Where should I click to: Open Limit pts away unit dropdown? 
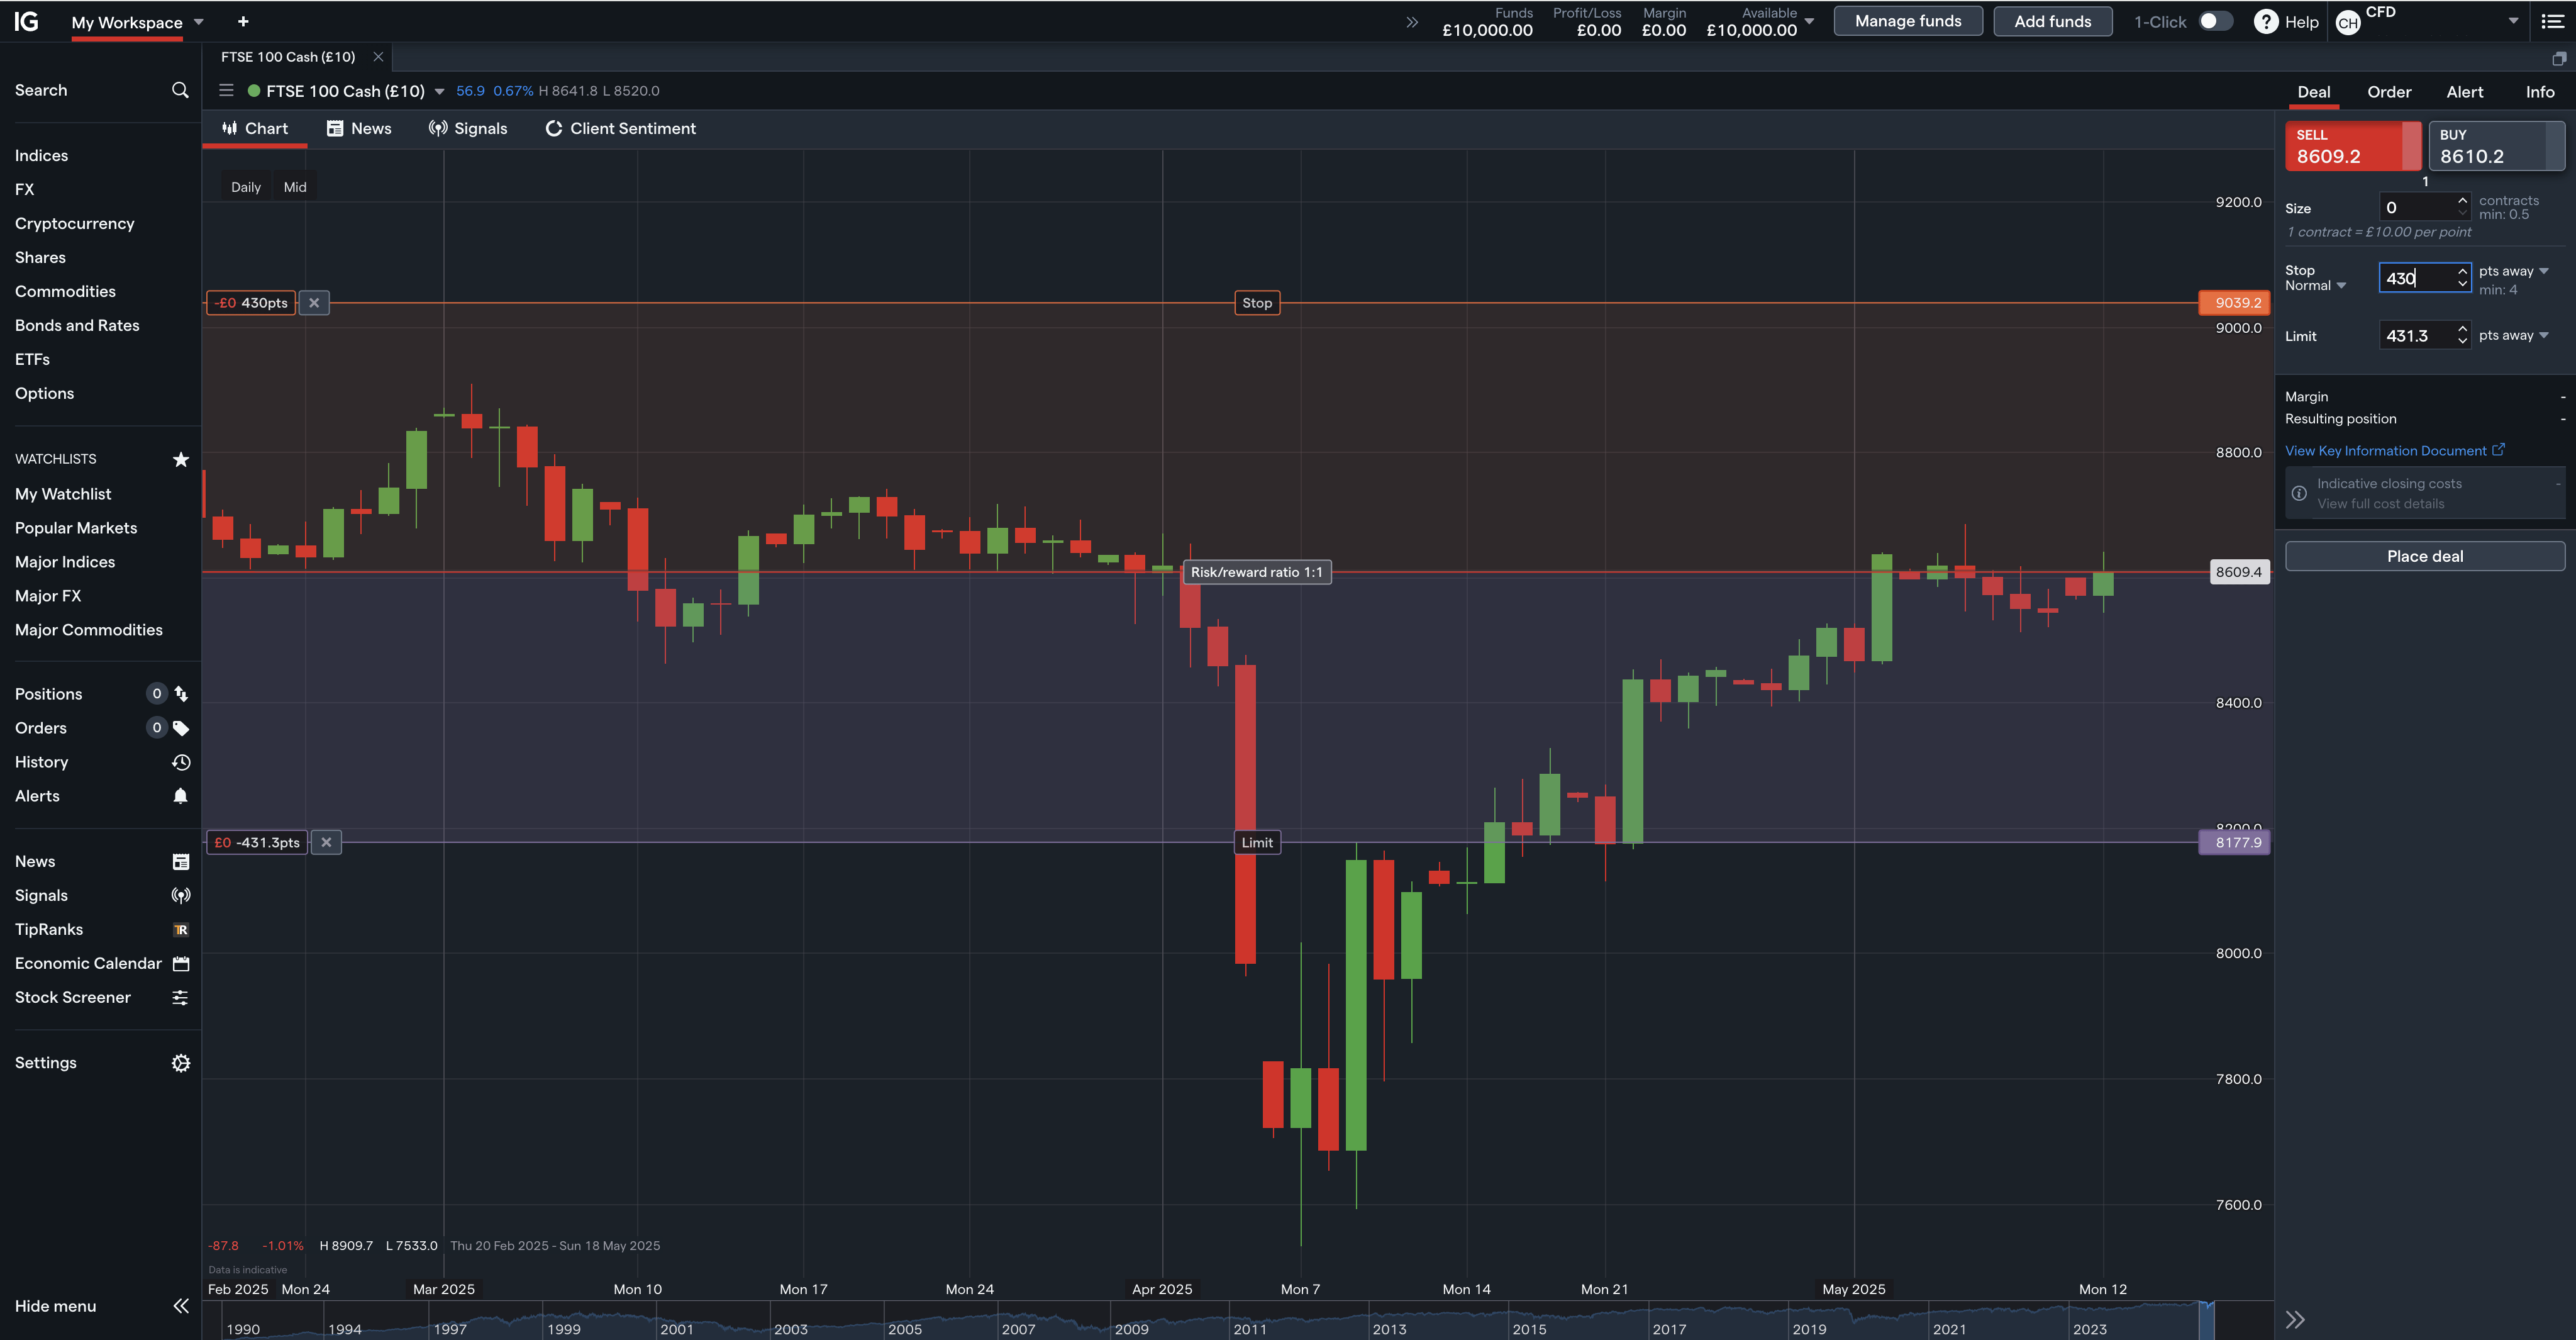[x=2514, y=335]
